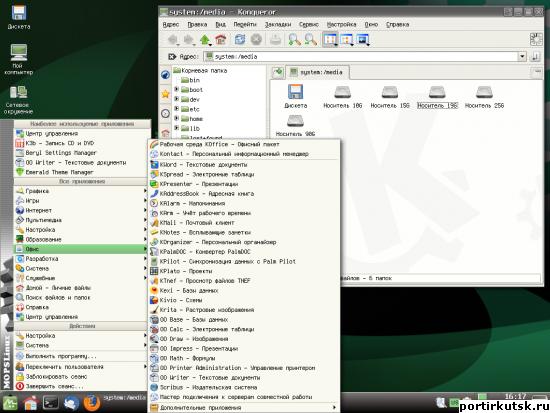Zoom in with the magnifier plus icon
The image size is (550, 413).
click(x=294, y=39)
